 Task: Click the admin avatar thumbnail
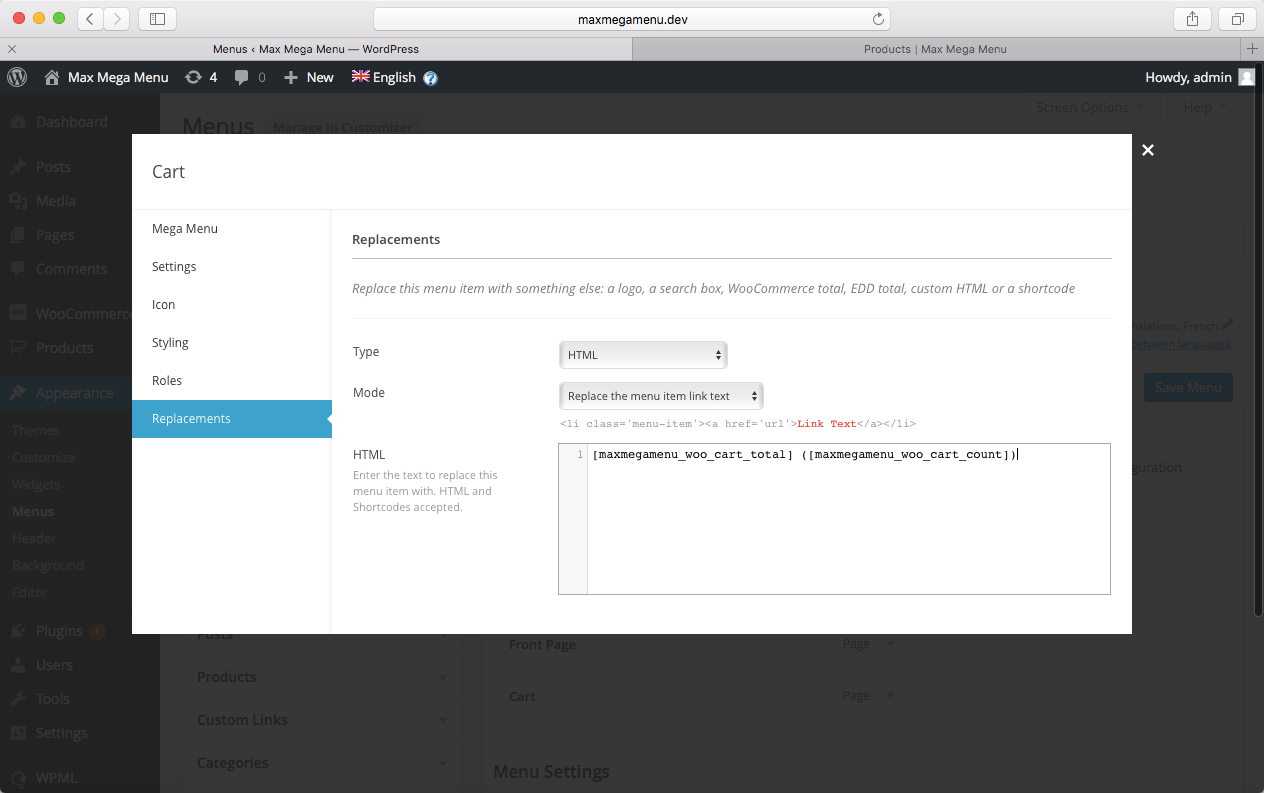coord(1246,77)
